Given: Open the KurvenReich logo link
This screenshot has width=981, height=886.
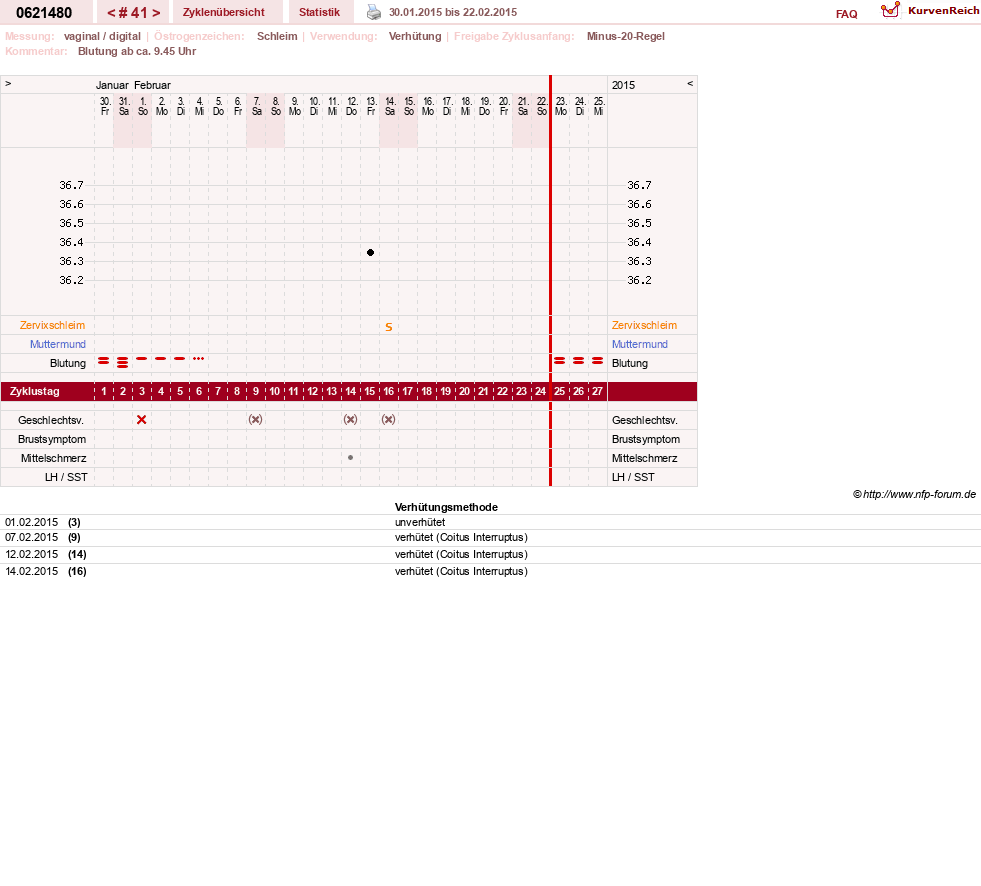Looking at the screenshot, I should pyautogui.click(x=930, y=11).
